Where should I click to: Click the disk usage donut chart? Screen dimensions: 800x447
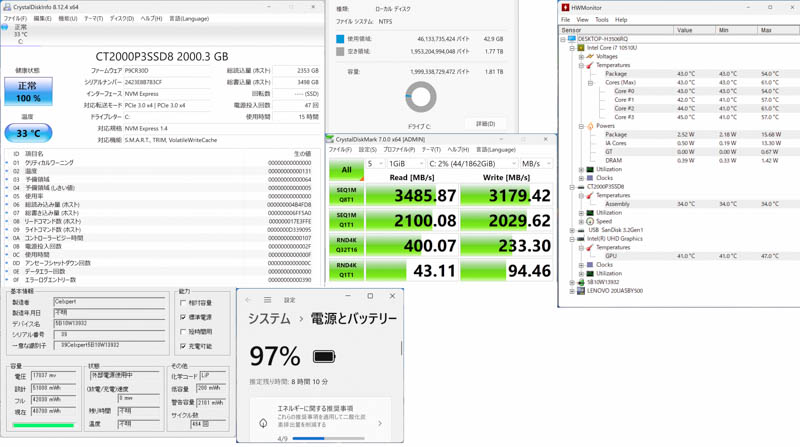(x=420, y=97)
